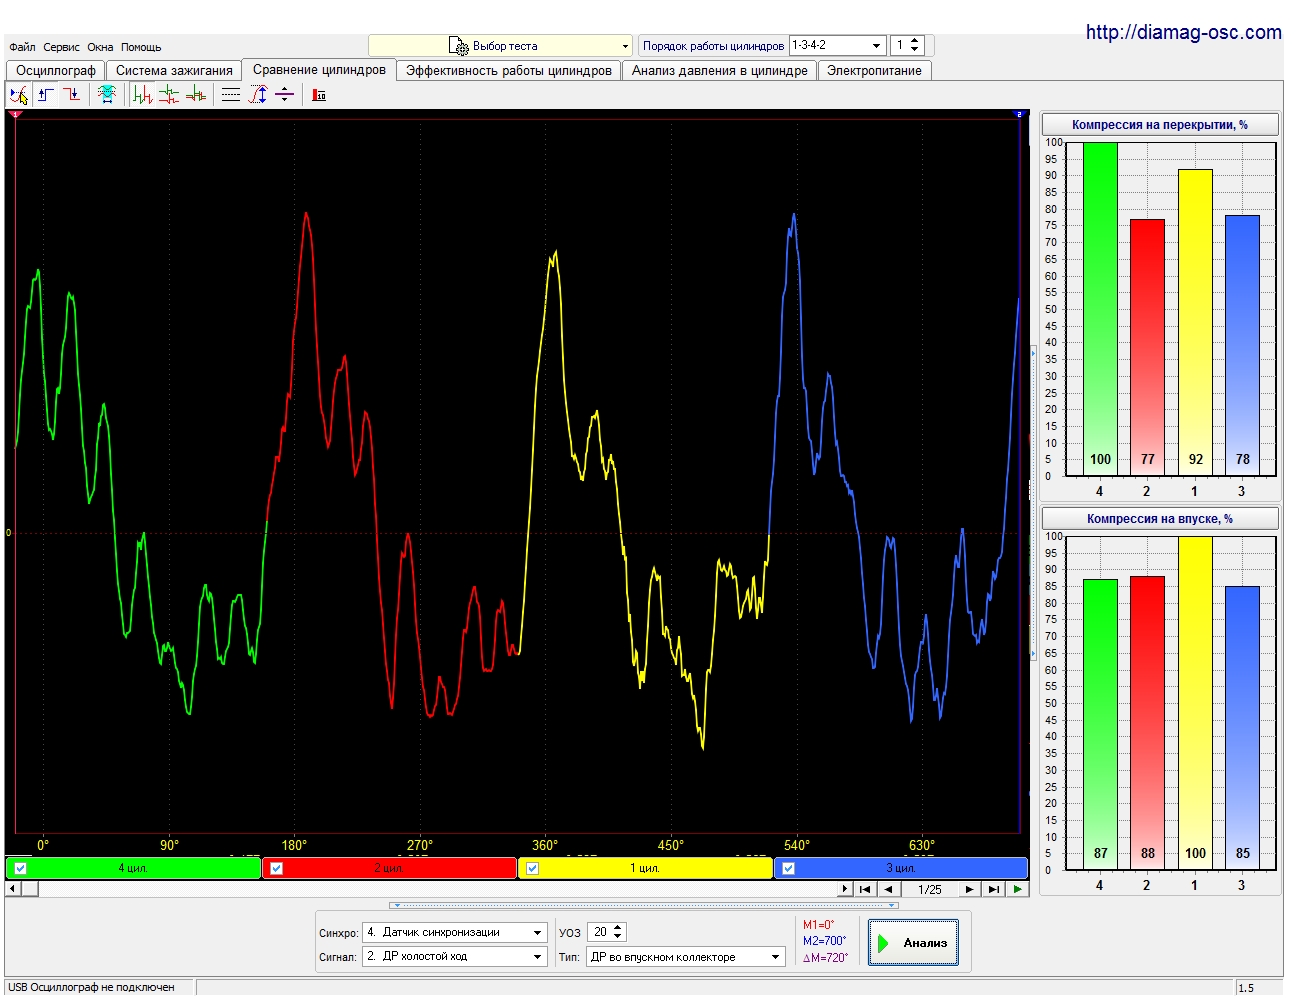The height and width of the screenshot is (1000, 1296).
Task: Click the 1/25 frame counter
Action: coord(929,889)
